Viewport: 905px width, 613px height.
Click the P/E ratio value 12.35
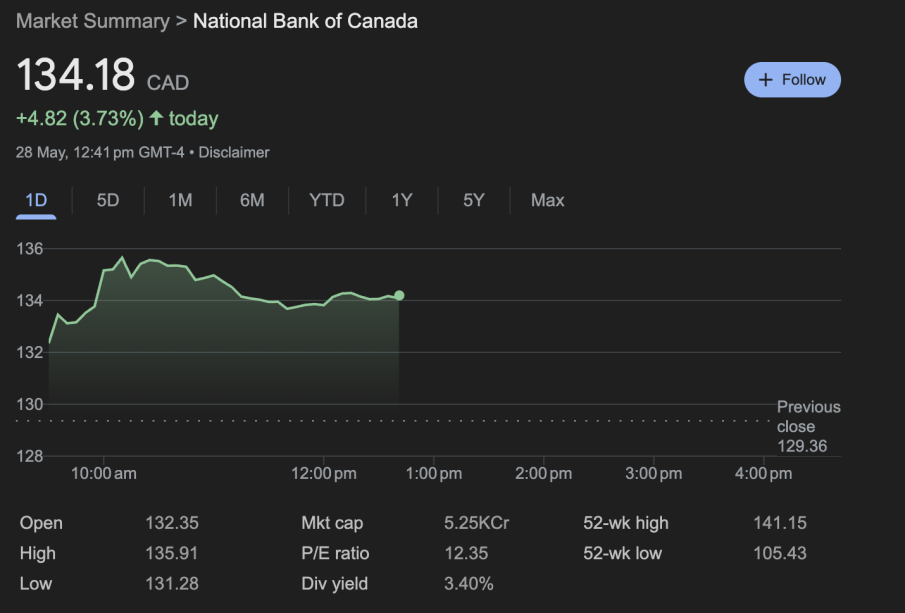(x=466, y=554)
